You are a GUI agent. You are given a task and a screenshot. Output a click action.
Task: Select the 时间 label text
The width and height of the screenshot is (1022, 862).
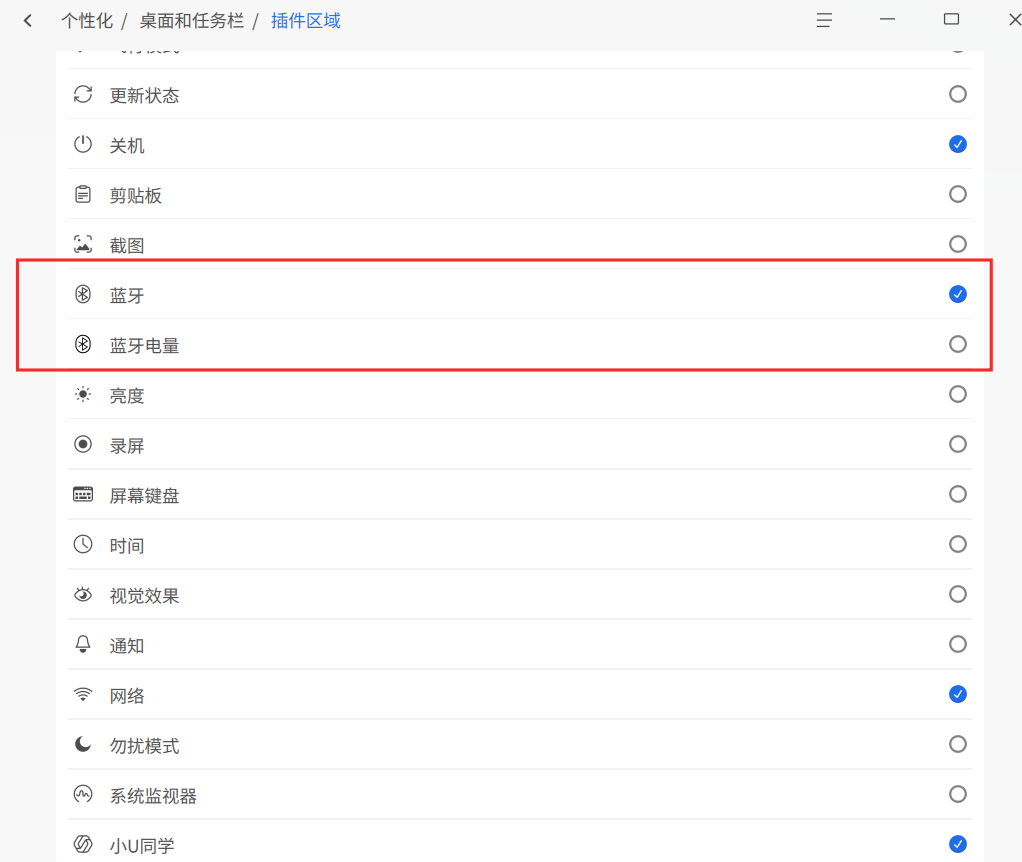pos(126,545)
